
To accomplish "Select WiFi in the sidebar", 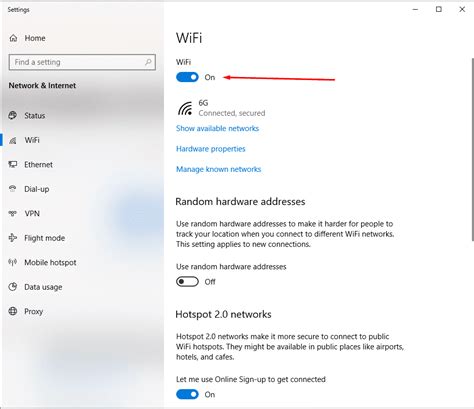I will tap(32, 140).
